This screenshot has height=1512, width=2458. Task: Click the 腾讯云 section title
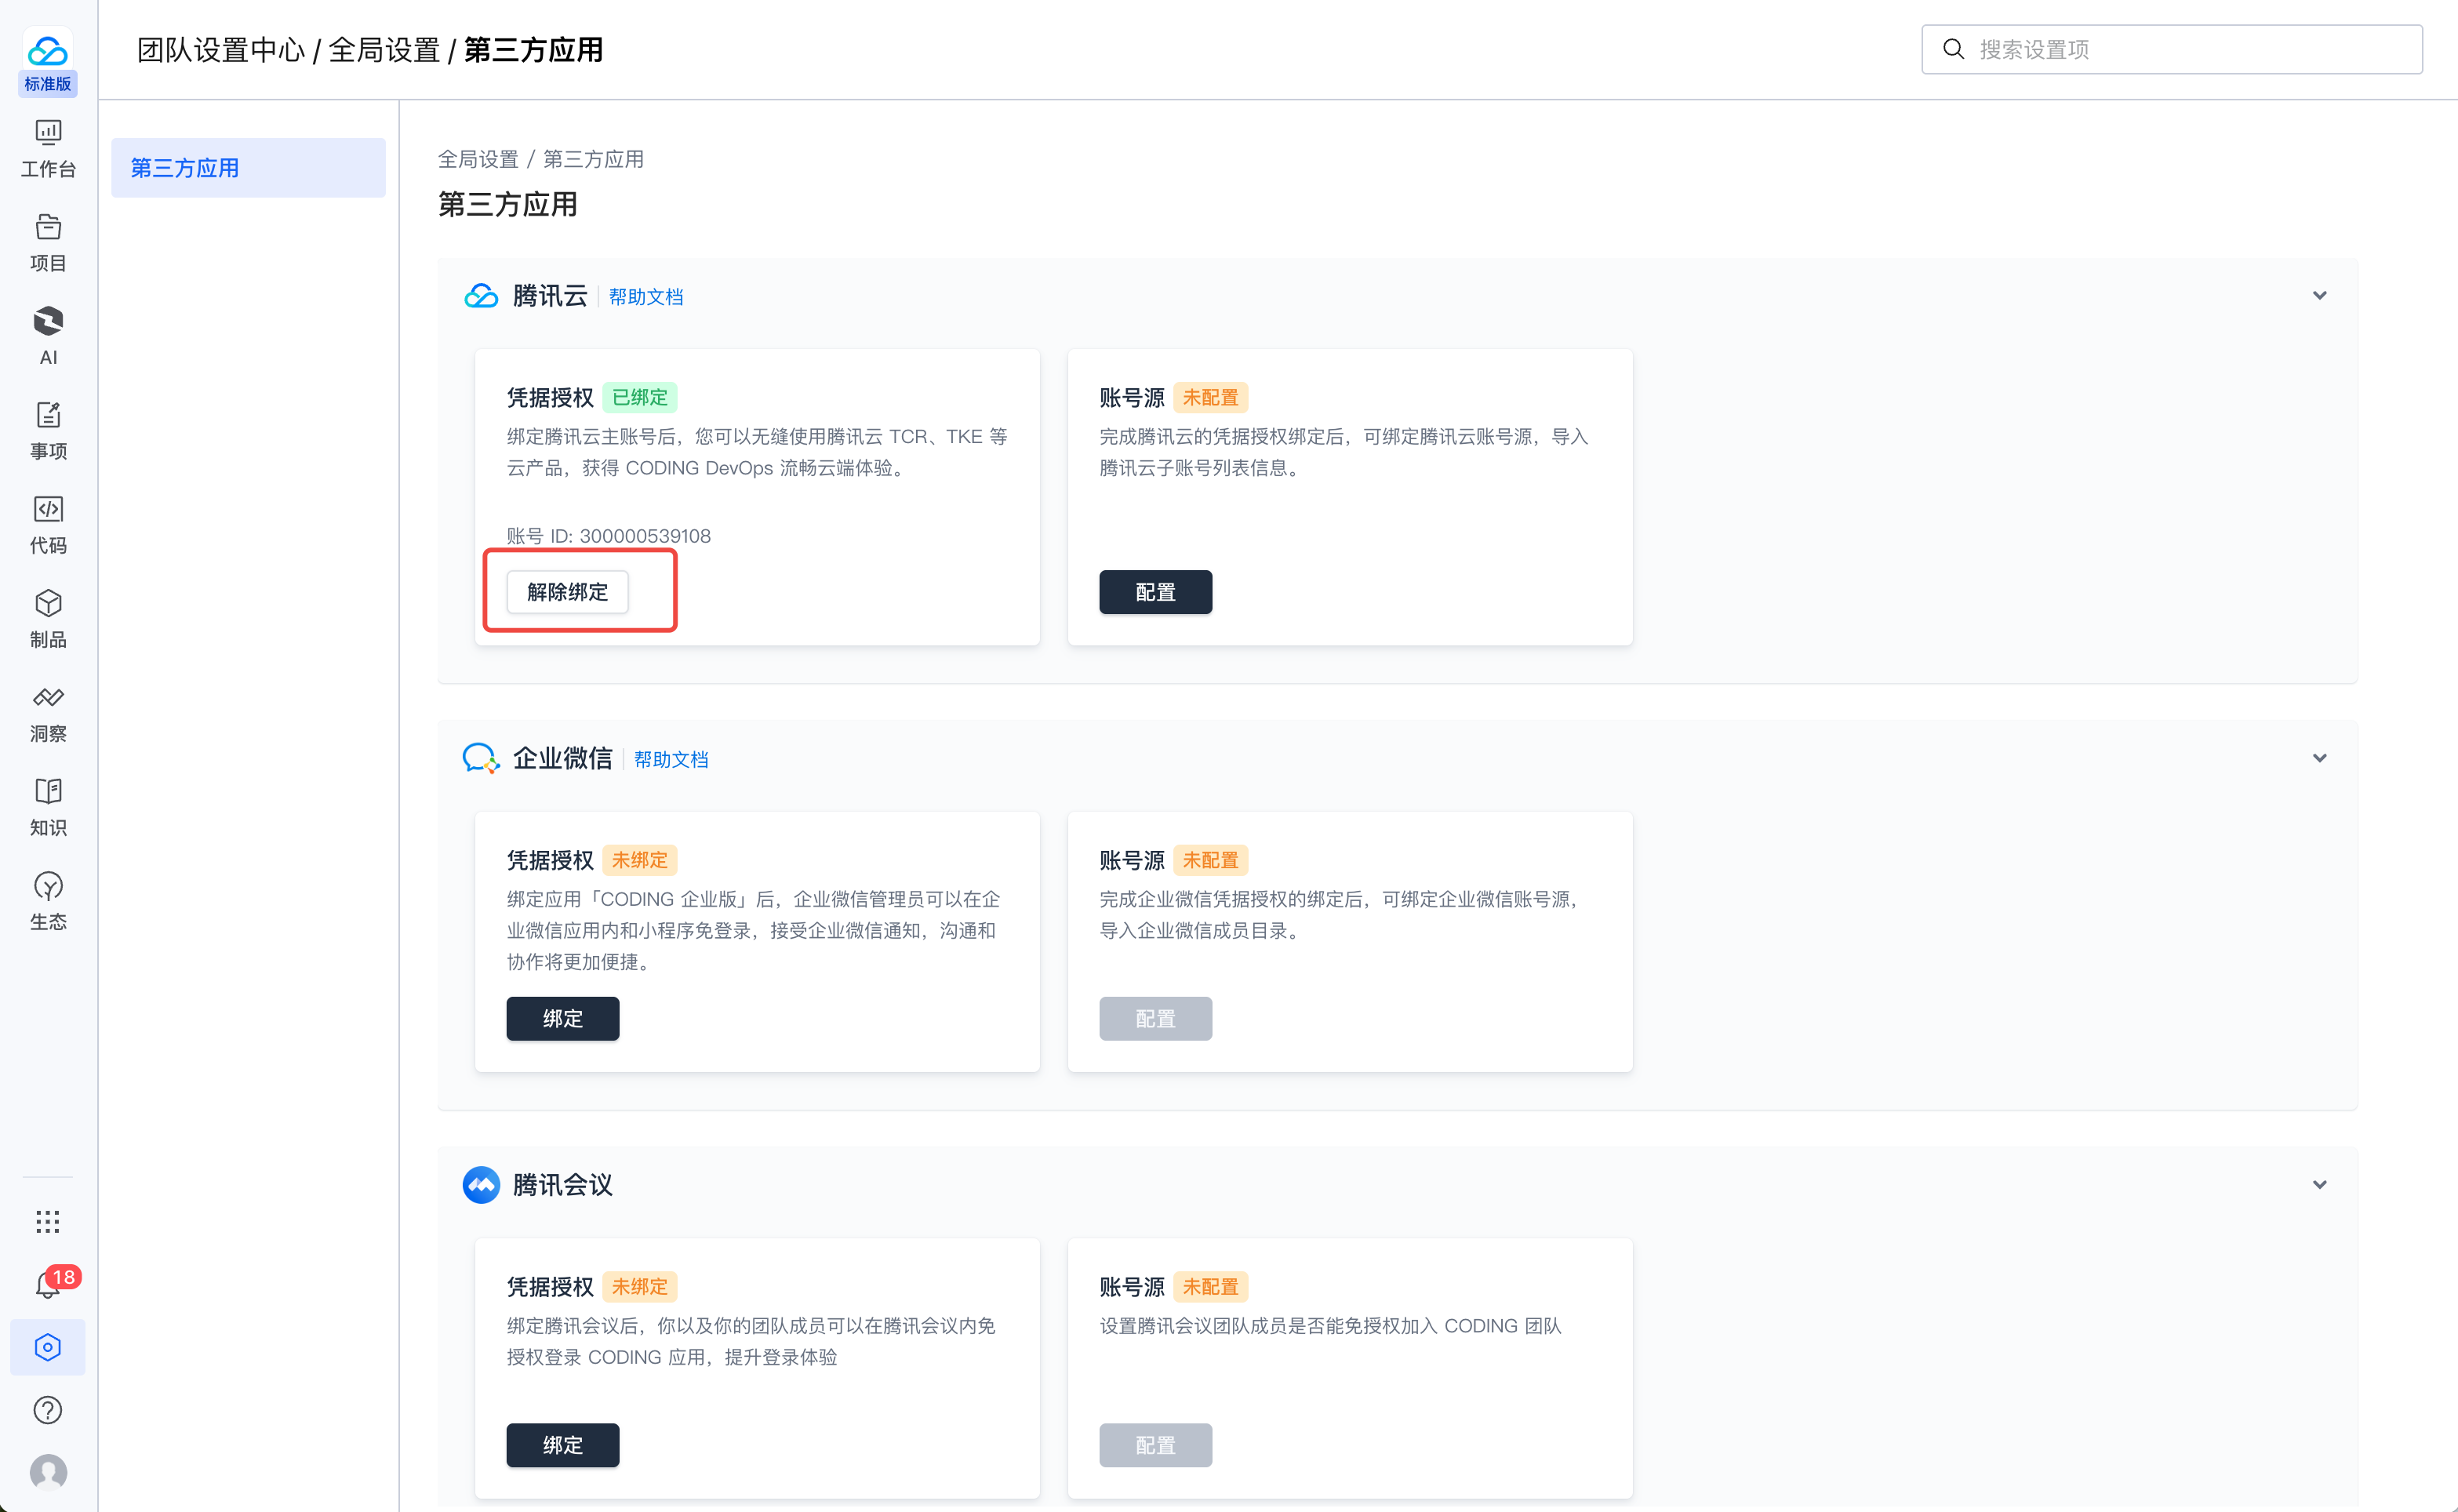tap(549, 296)
